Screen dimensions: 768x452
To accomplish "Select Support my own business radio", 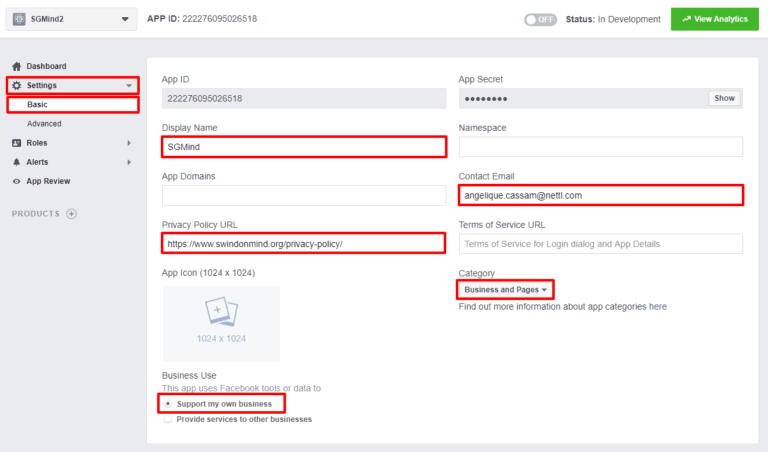I will tap(168, 404).
